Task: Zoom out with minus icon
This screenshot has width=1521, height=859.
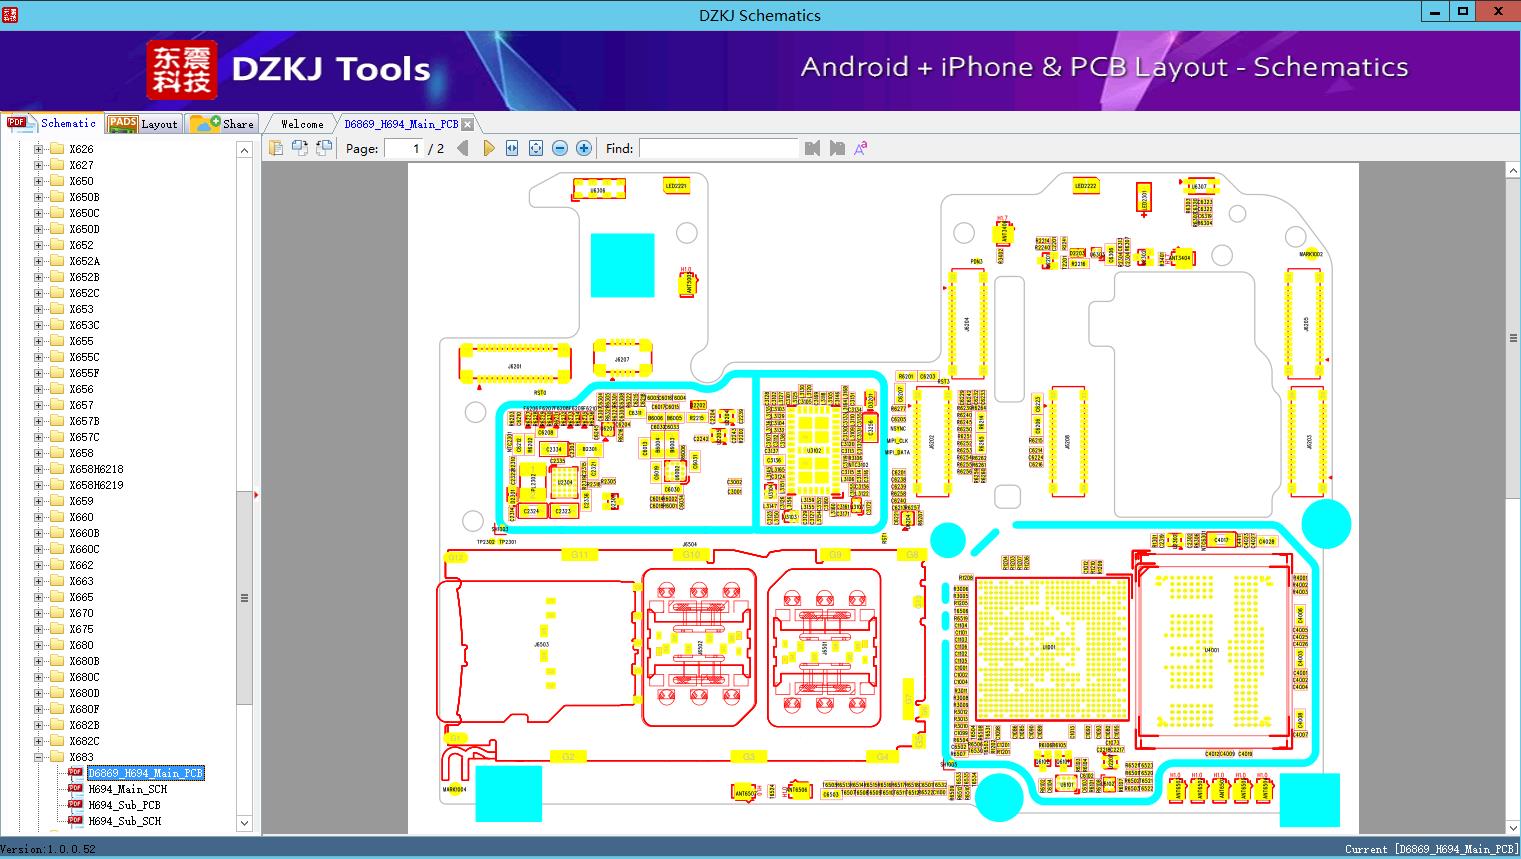Action: [x=560, y=148]
